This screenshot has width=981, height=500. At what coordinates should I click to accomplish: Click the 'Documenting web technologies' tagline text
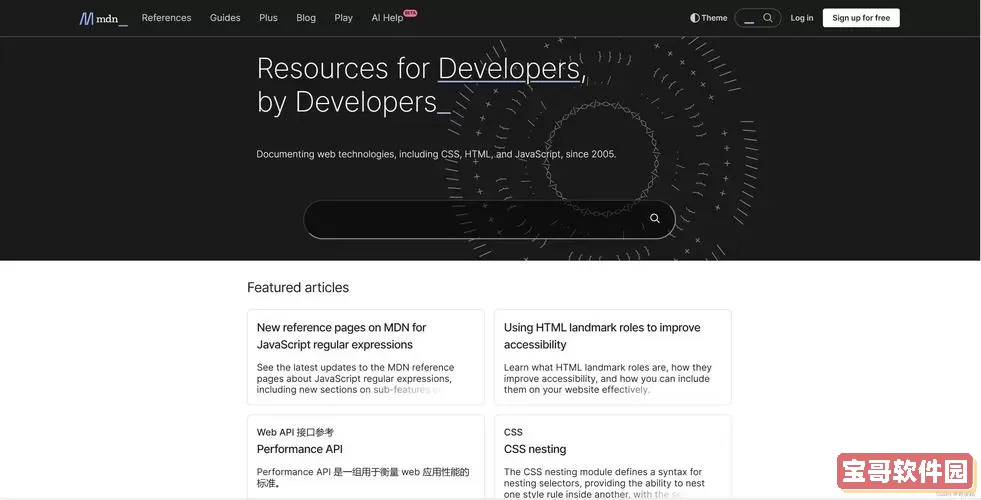click(436, 154)
